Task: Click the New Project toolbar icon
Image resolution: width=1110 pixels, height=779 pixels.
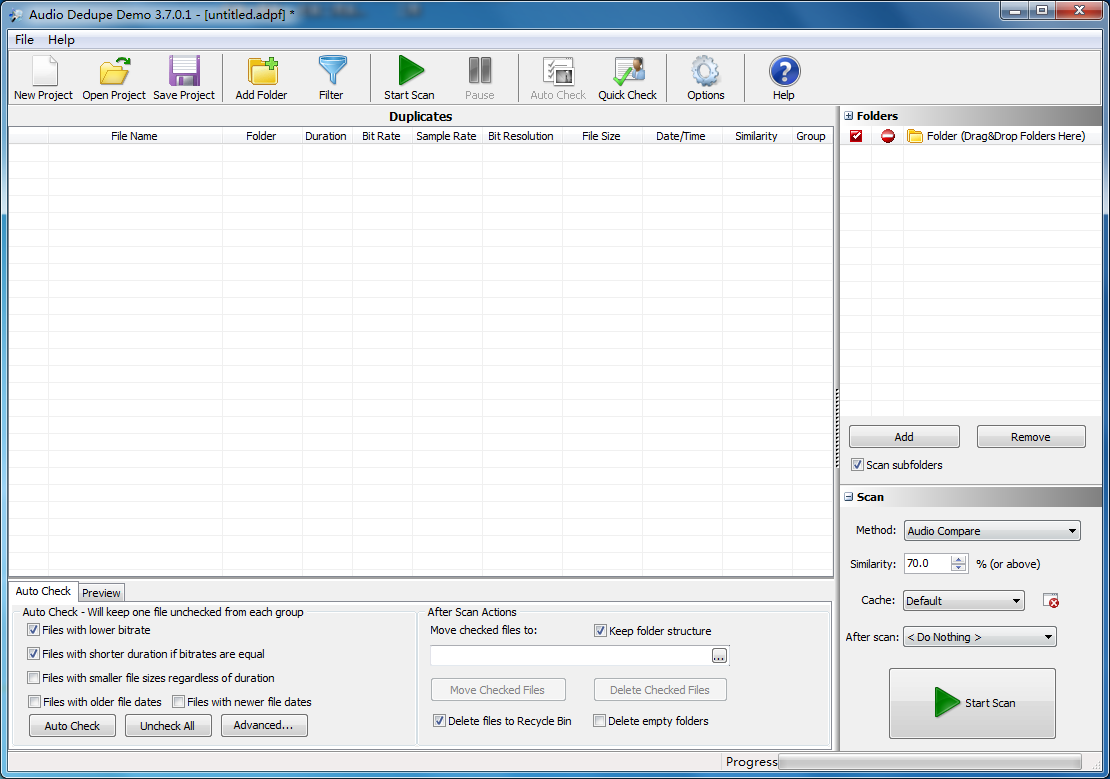Action: 44,78
